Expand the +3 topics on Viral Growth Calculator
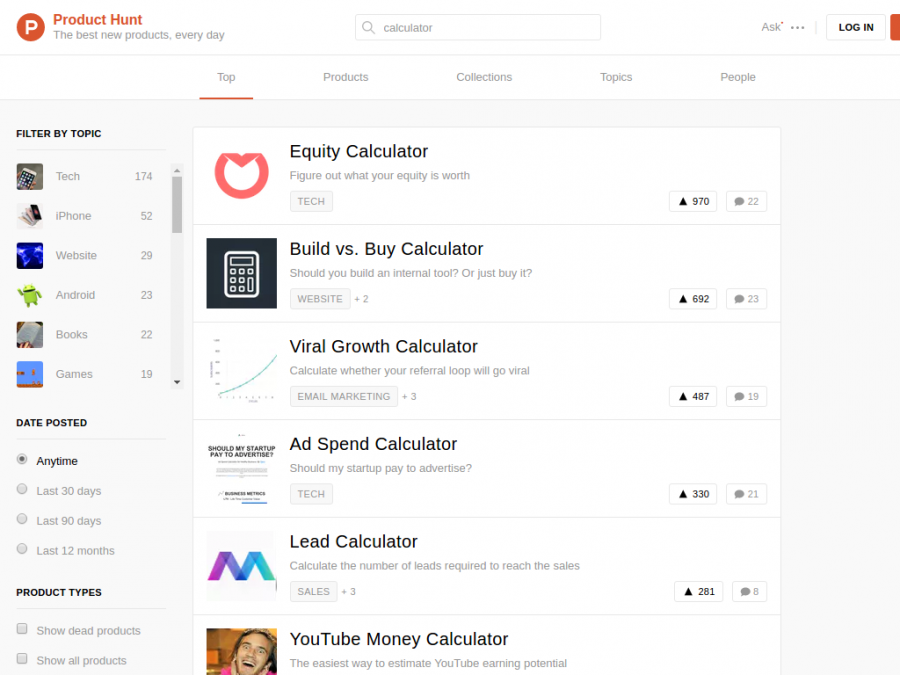The height and width of the screenshot is (675, 900). tap(409, 397)
